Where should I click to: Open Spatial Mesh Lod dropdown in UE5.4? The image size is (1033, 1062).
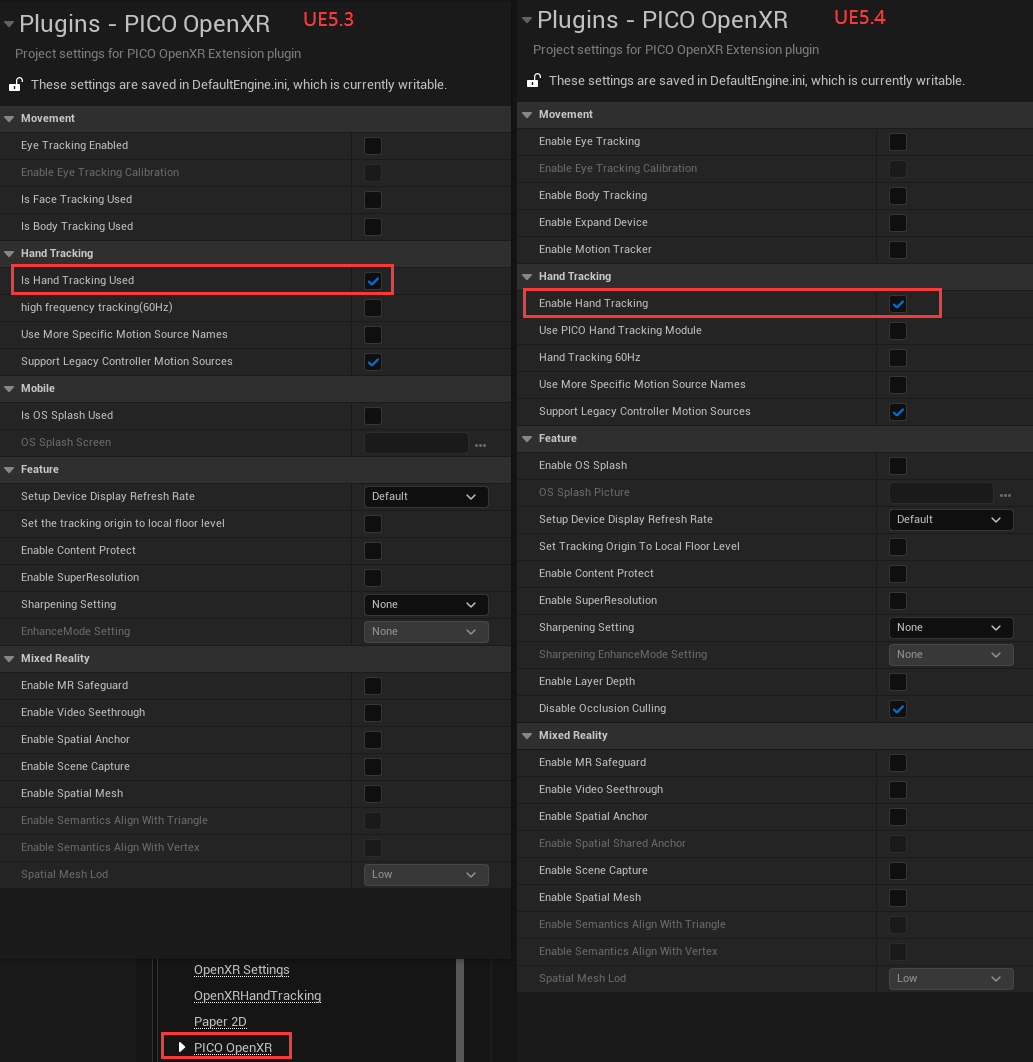[x=951, y=979]
